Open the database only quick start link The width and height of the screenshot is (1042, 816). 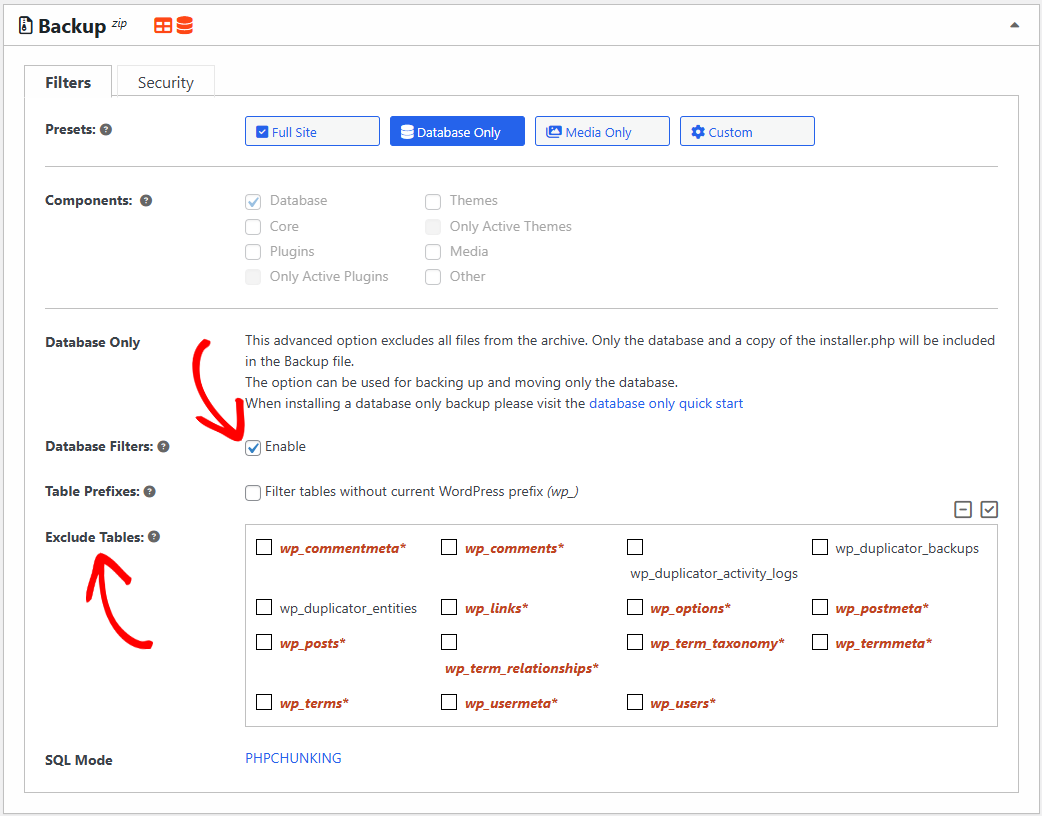tap(666, 404)
